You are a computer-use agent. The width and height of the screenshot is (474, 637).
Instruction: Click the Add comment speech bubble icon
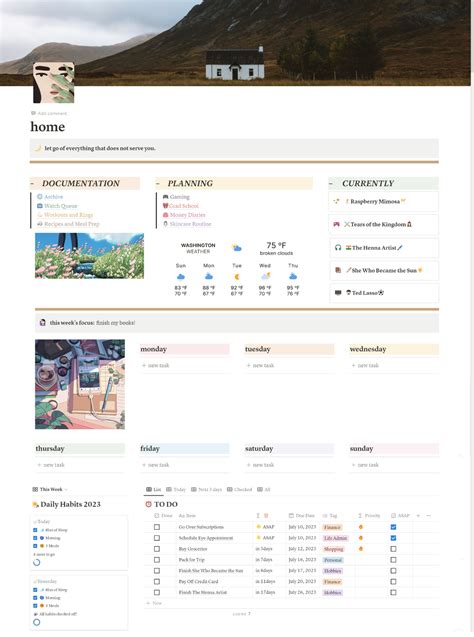tap(33, 113)
